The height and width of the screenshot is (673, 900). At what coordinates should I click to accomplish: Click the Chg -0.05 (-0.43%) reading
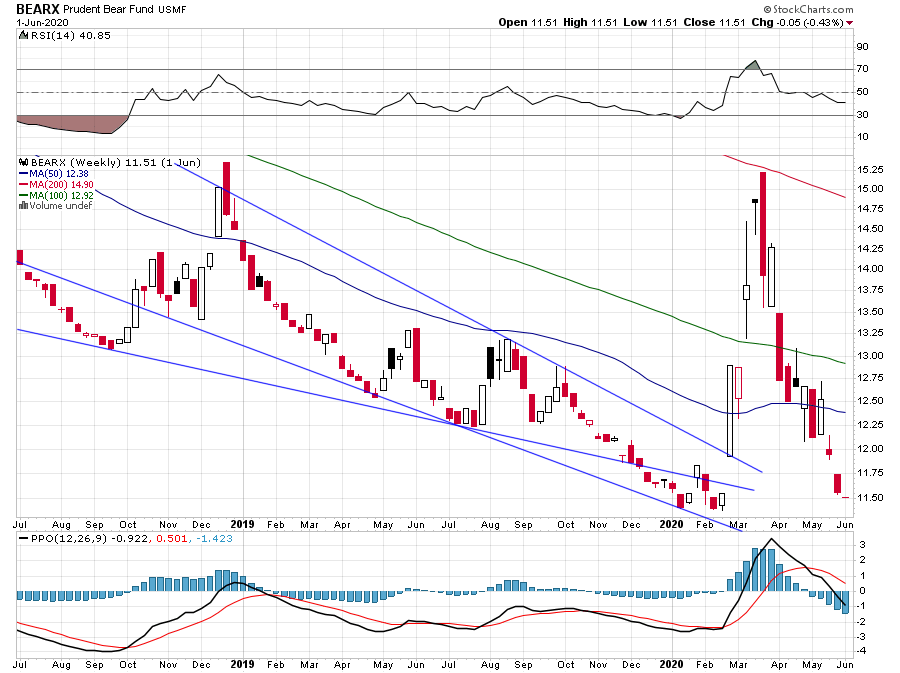pos(797,22)
